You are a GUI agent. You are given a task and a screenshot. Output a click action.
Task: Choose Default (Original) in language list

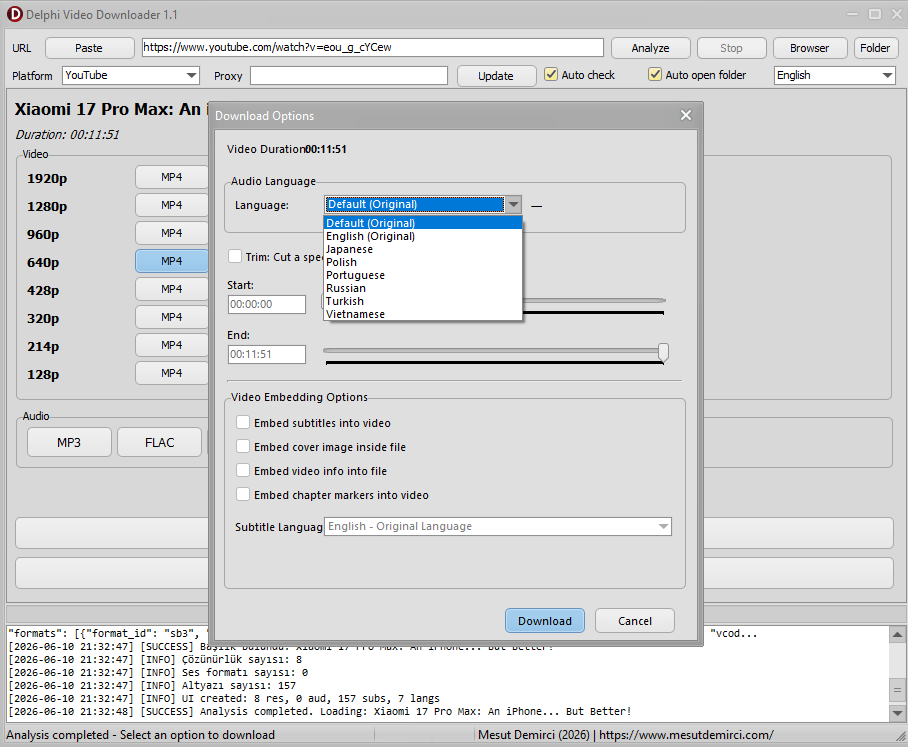[423, 223]
